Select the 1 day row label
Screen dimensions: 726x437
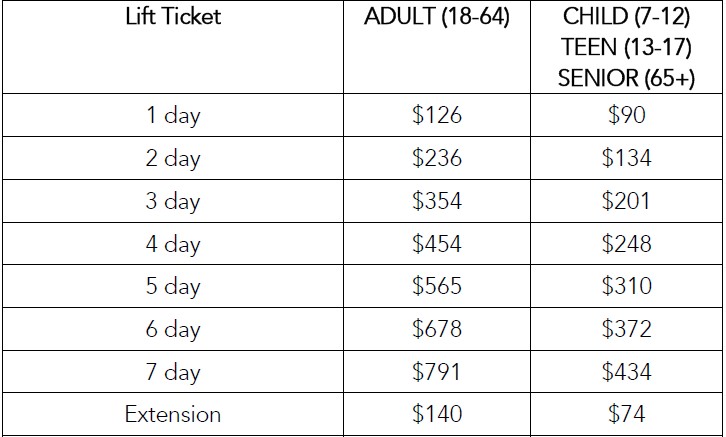(x=173, y=115)
